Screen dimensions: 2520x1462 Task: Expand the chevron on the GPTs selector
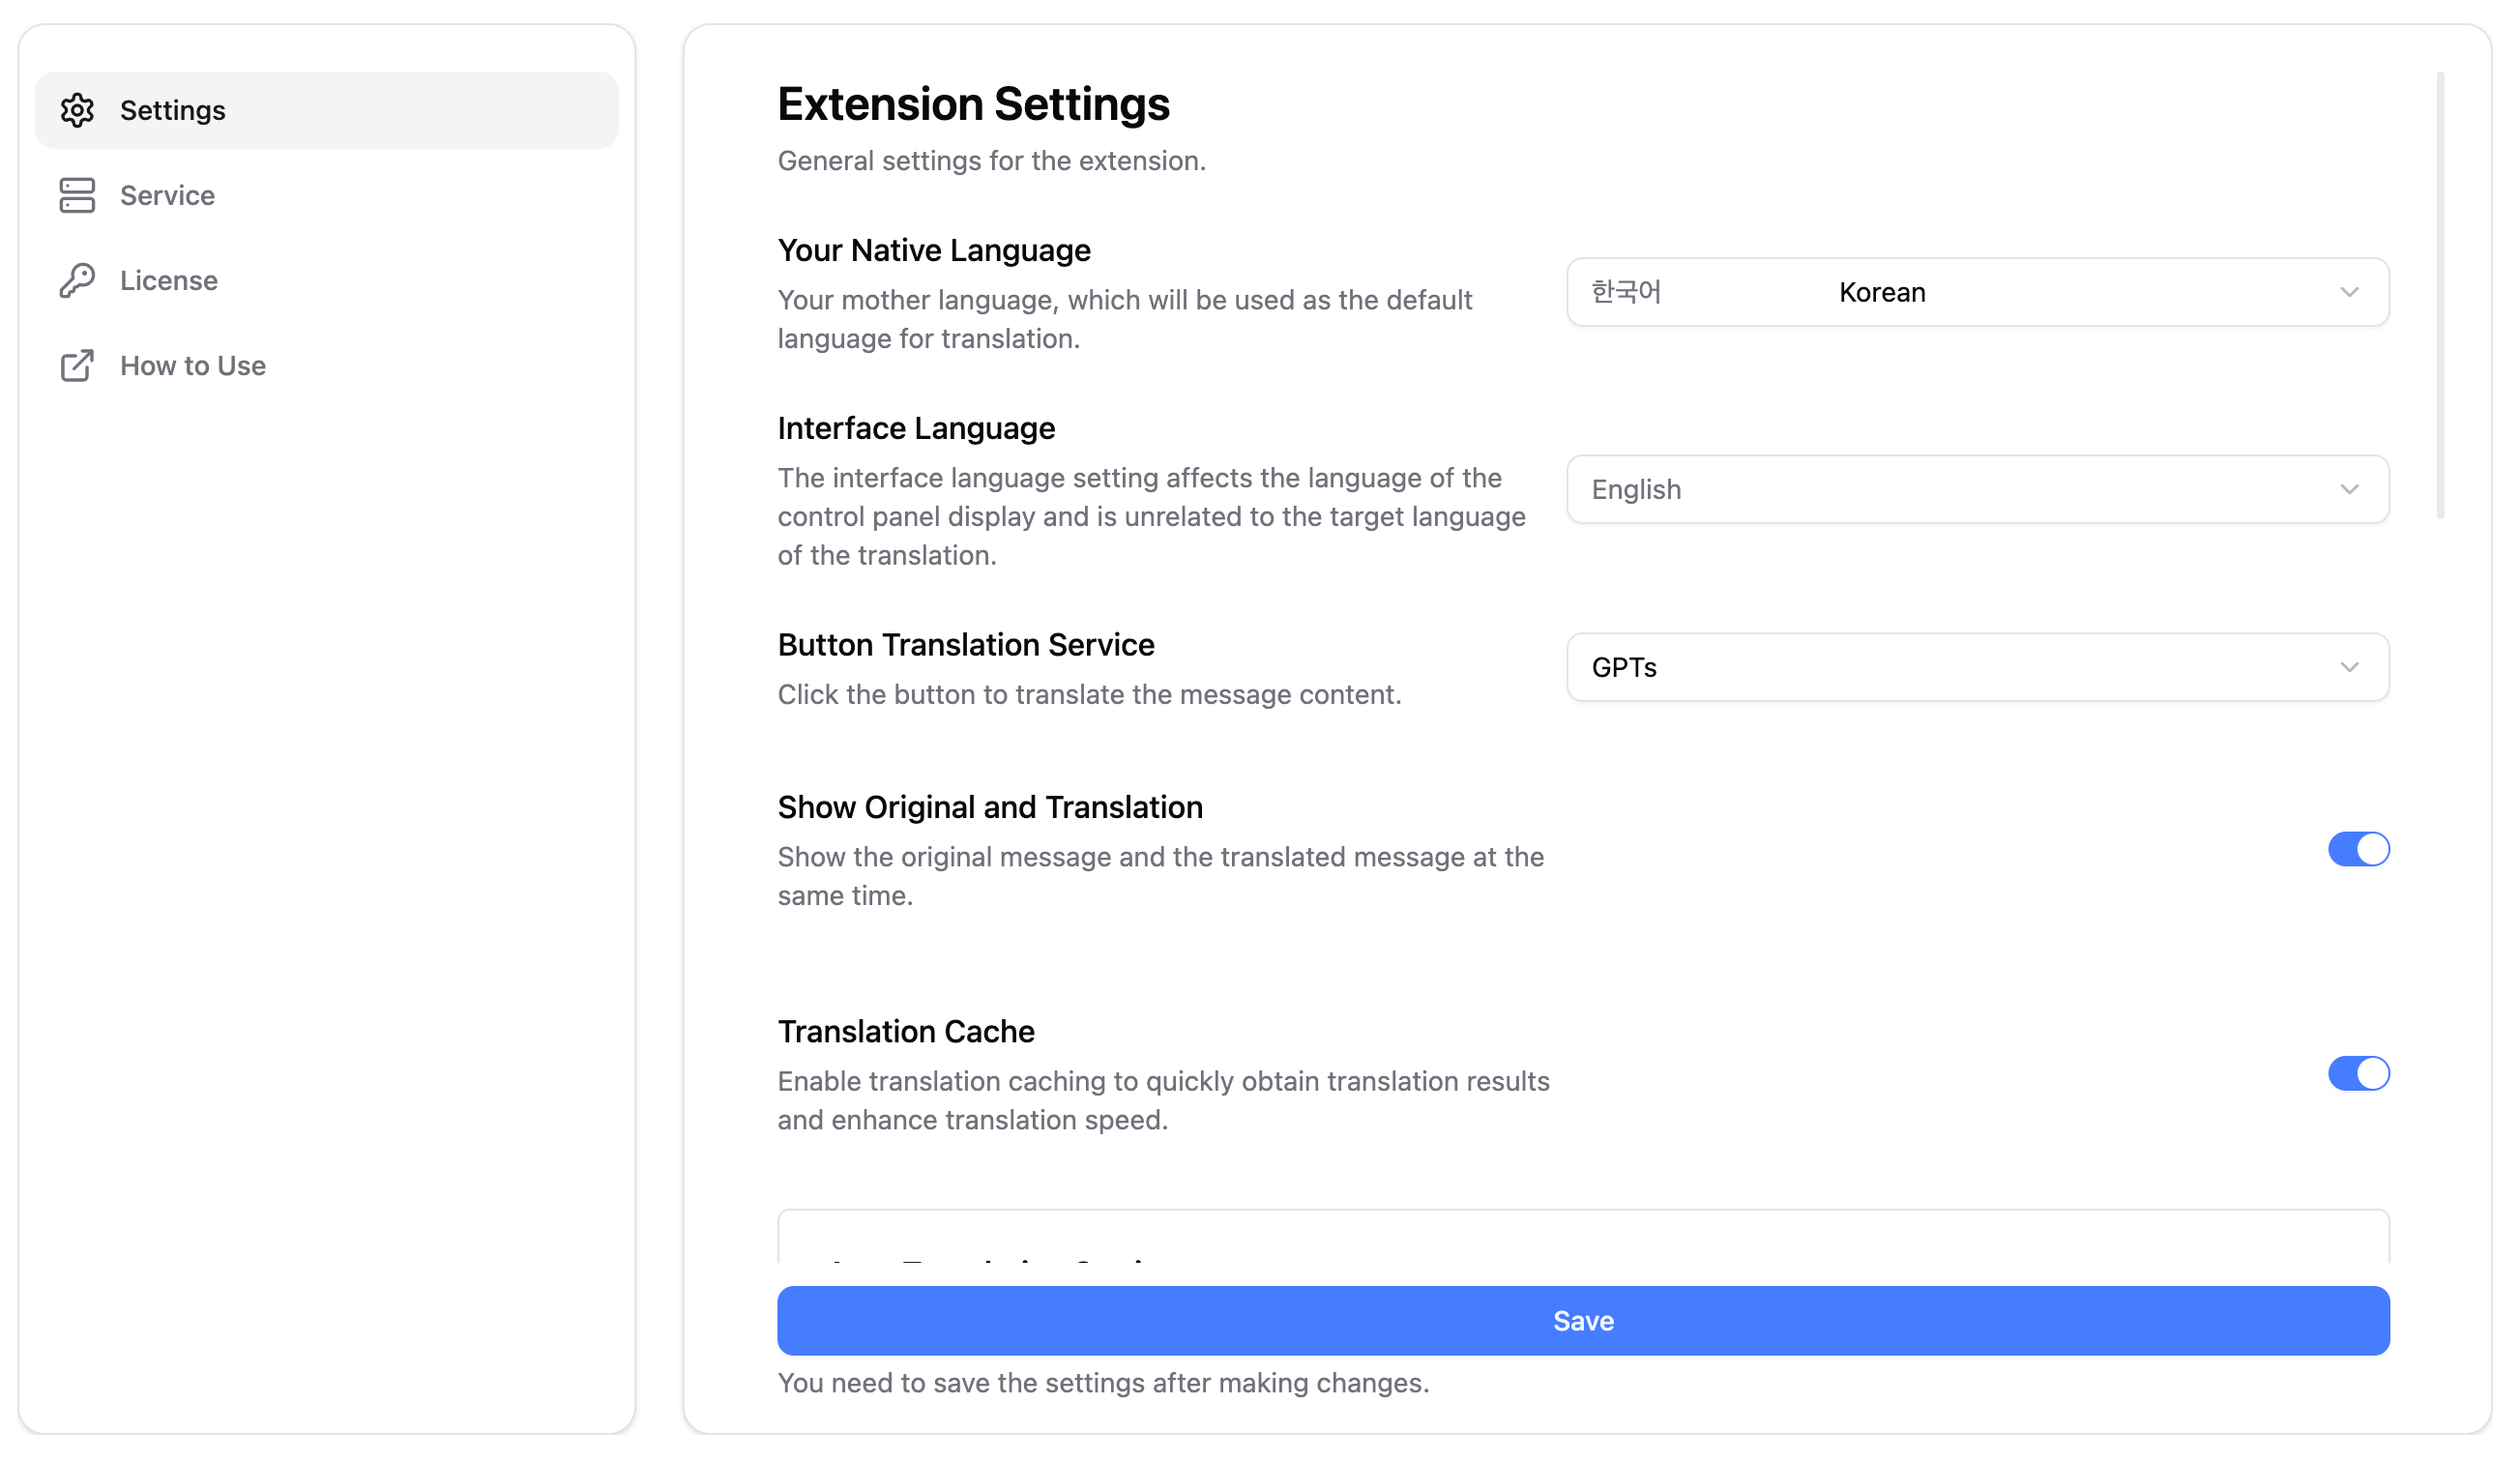point(2350,668)
